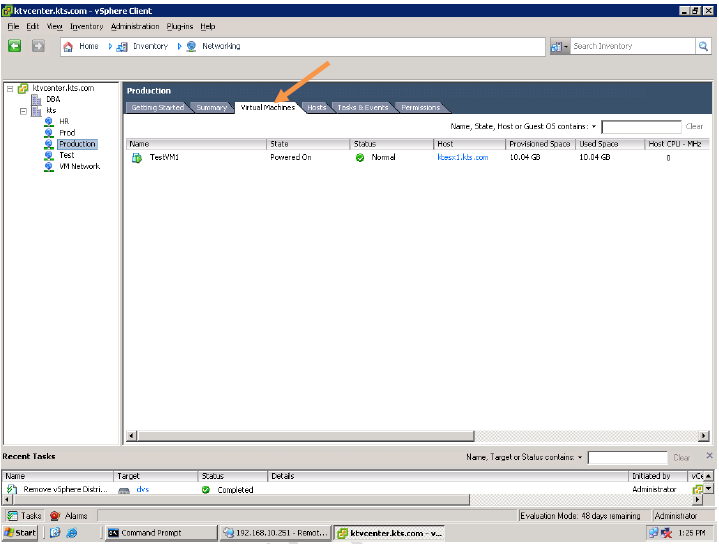719x544 pixels.
Task: Open the Inventory menu
Action: (x=87, y=27)
